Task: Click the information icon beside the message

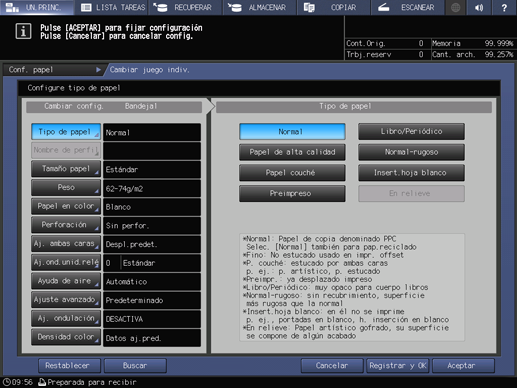Action: tap(23, 31)
